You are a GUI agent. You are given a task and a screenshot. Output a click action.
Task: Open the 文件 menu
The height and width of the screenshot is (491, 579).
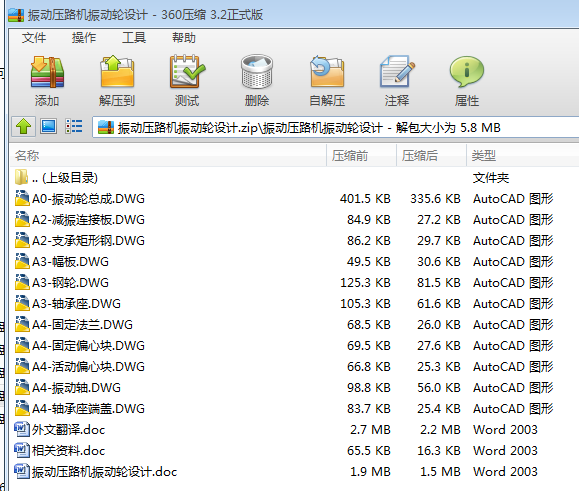click(34, 38)
